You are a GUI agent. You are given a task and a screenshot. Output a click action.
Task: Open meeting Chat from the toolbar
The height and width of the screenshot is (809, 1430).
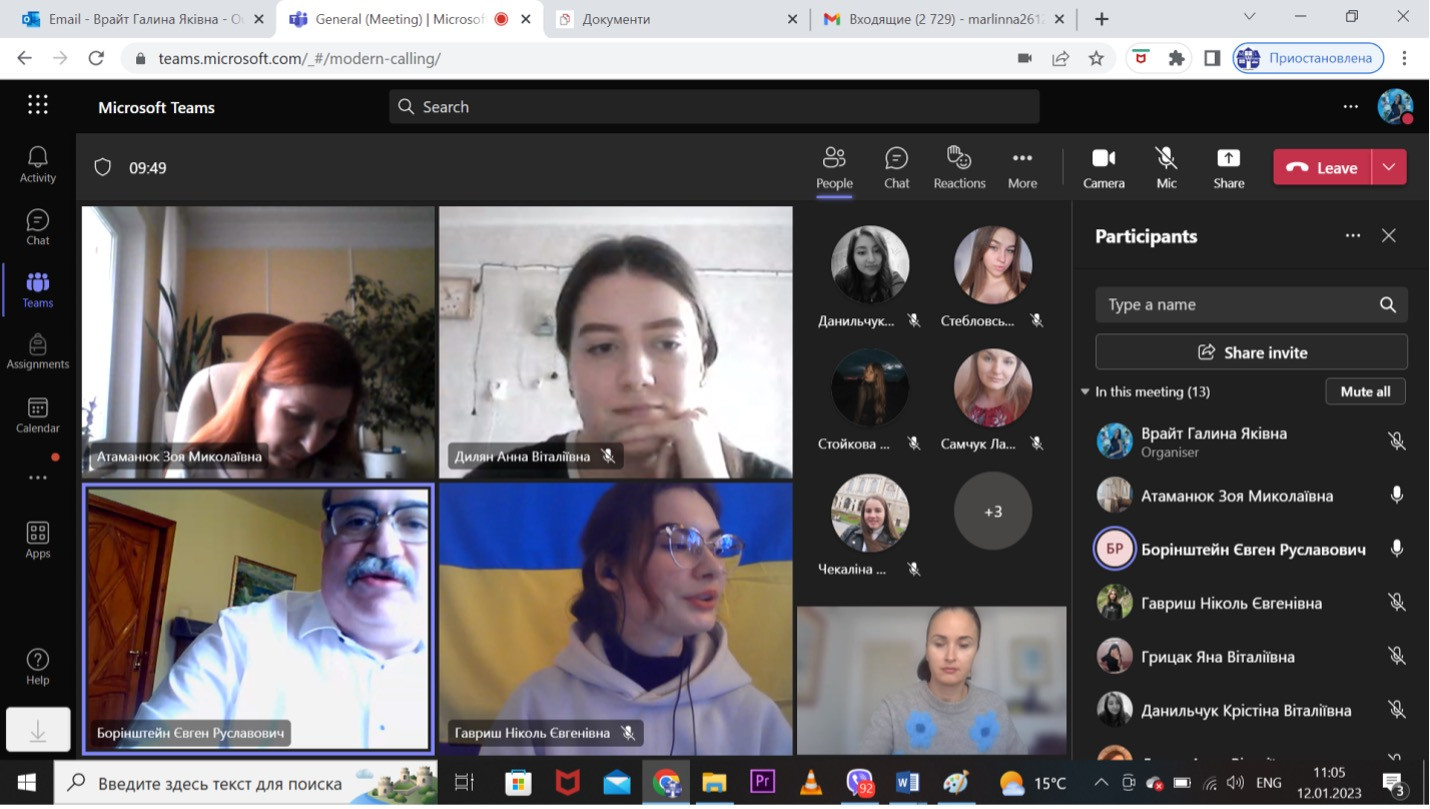point(897,167)
